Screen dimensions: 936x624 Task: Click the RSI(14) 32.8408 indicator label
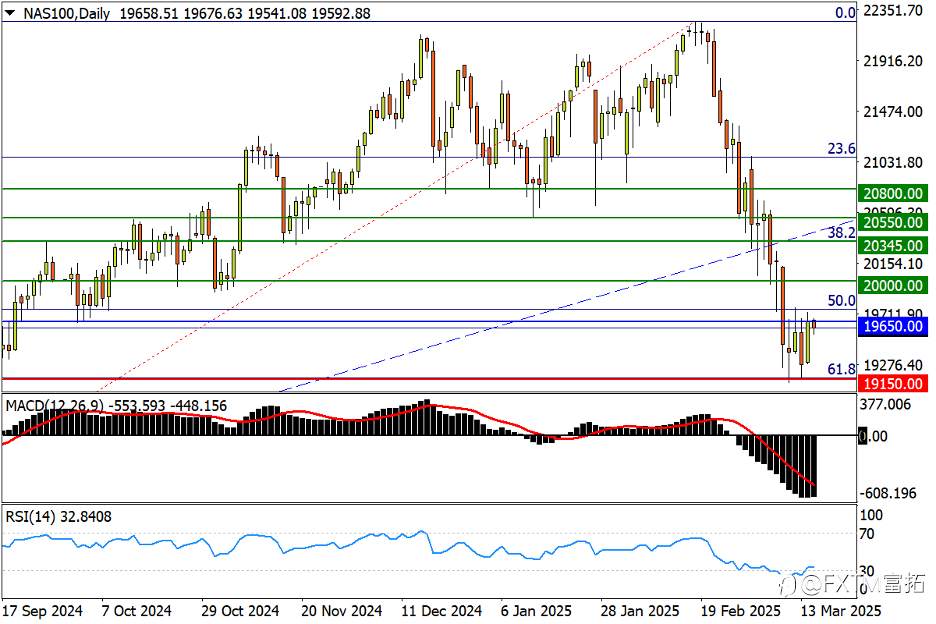[x=58, y=517]
